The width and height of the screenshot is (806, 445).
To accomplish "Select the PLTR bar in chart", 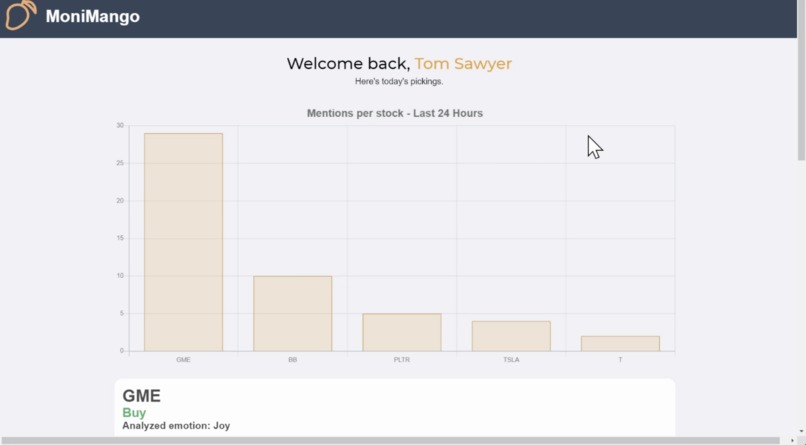I will pyautogui.click(x=402, y=332).
